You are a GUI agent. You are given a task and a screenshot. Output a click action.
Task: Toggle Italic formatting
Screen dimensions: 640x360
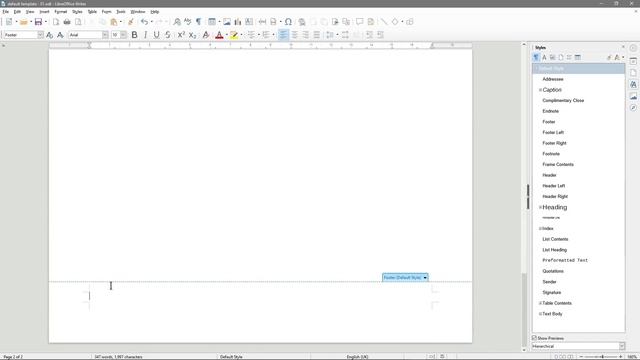click(x=145, y=35)
